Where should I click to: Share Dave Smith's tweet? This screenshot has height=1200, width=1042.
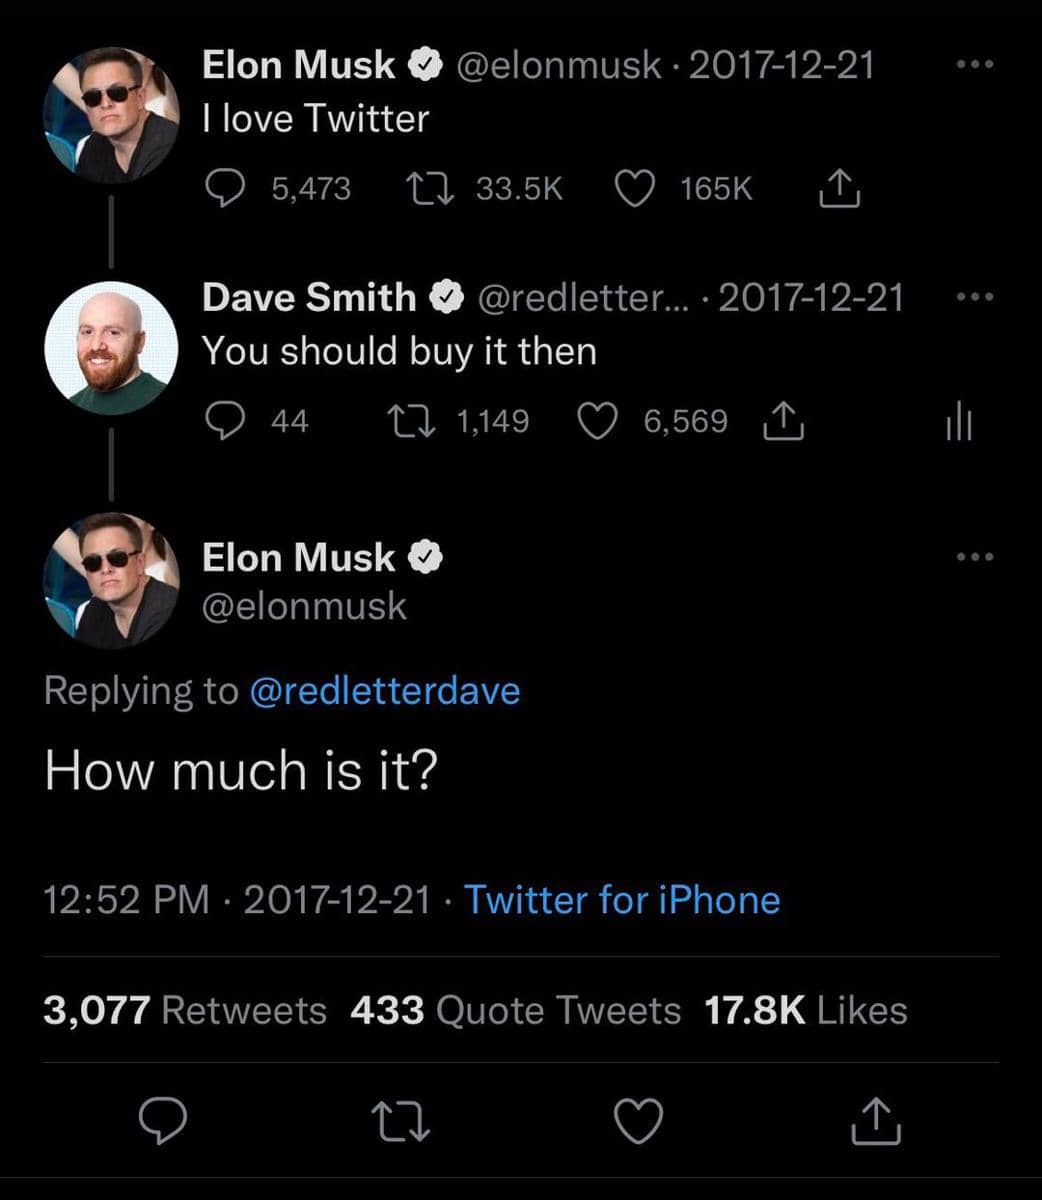(x=784, y=421)
